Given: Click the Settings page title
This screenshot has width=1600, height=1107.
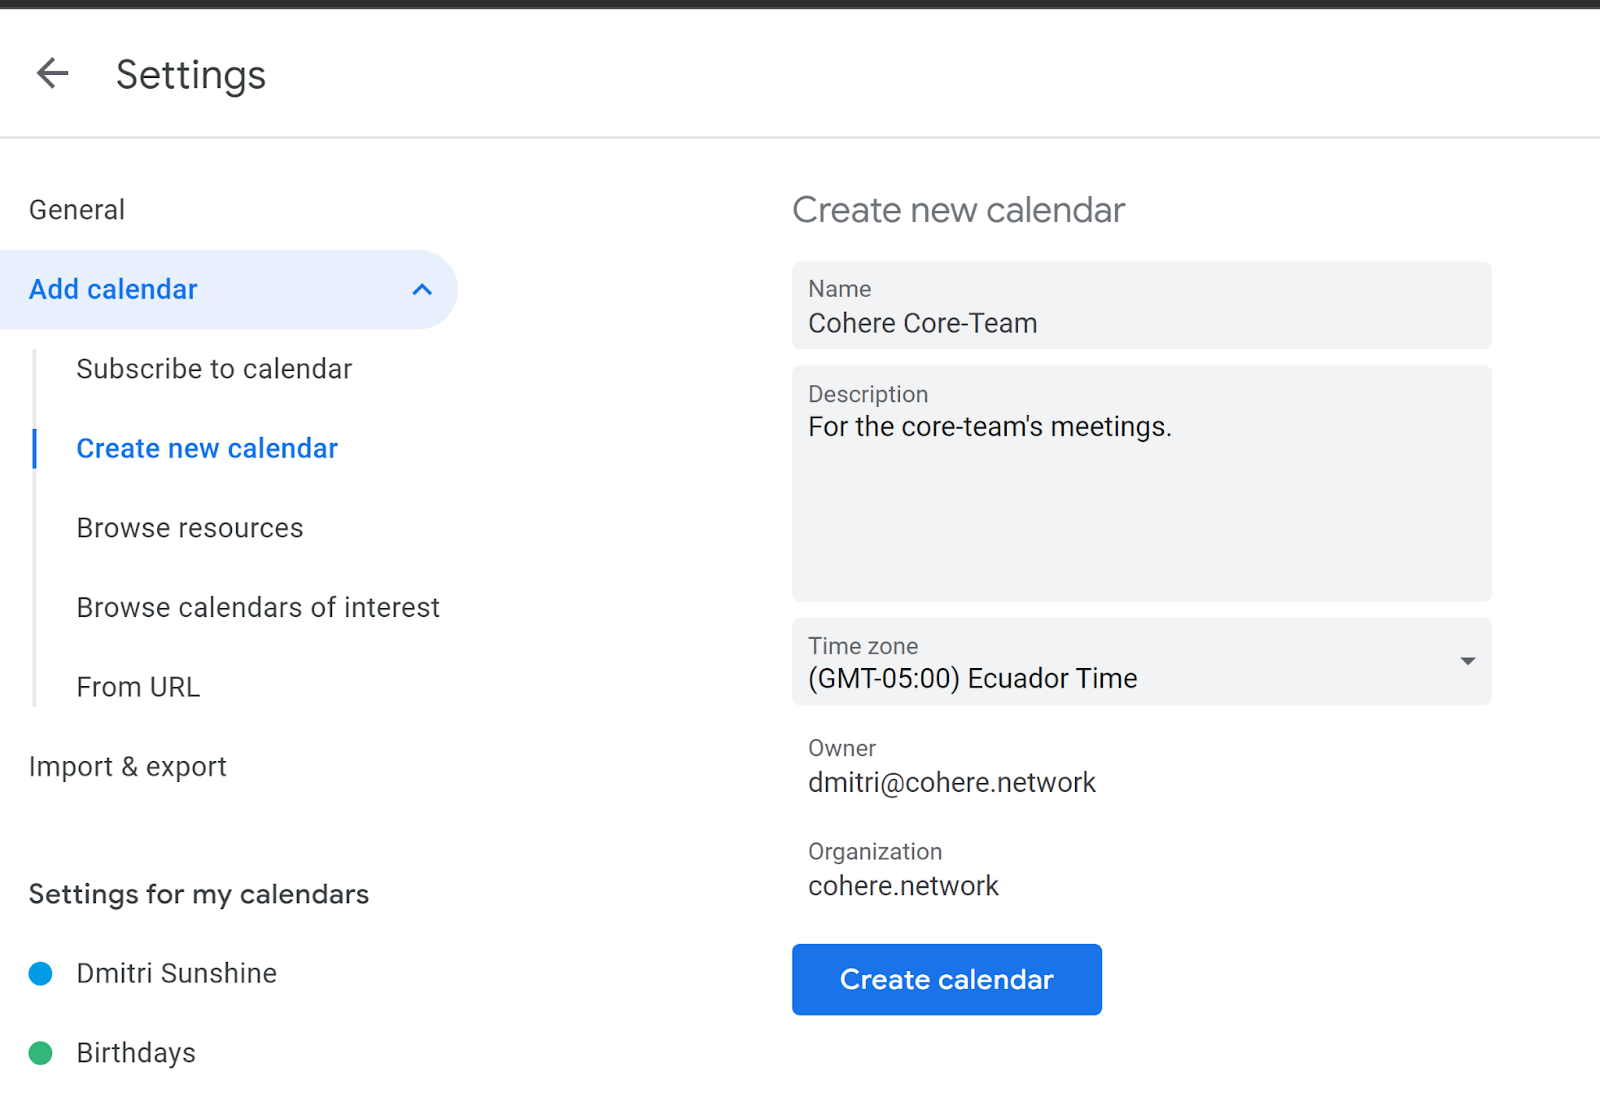Looking at the screenshot, I should click(x=191, y=75).
